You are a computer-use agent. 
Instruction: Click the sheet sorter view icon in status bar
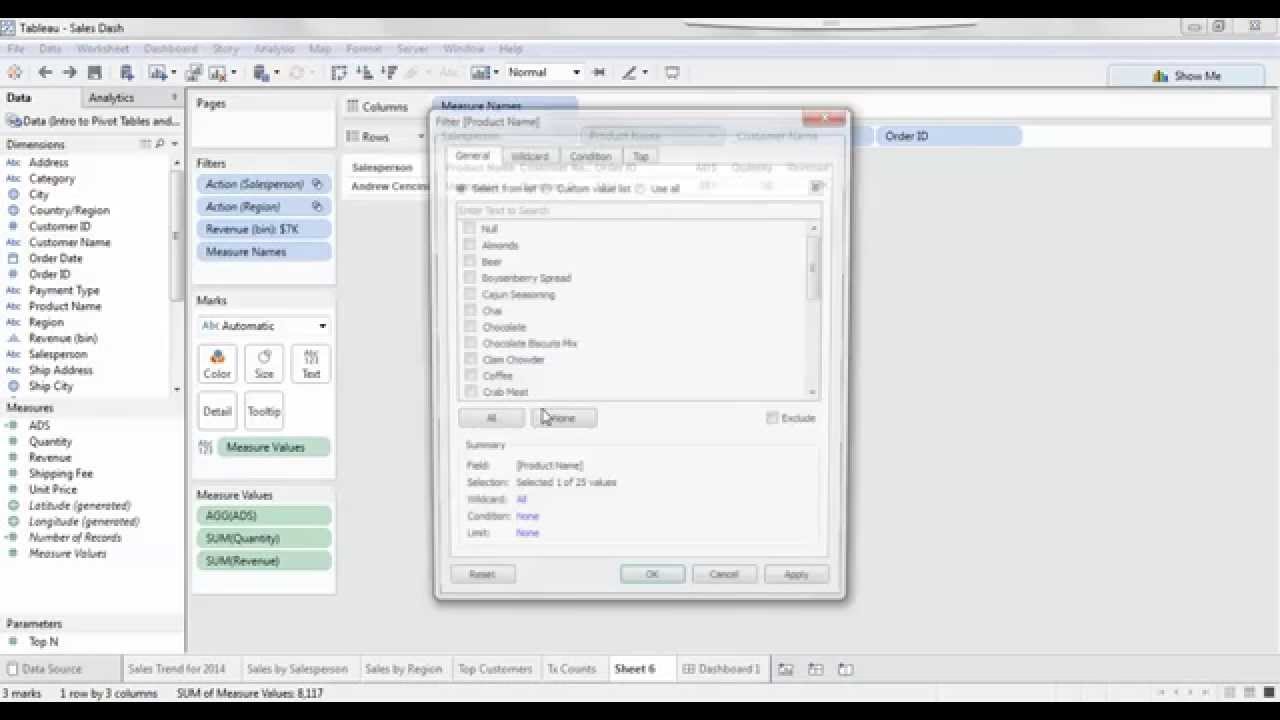(x=1250, y=692)
